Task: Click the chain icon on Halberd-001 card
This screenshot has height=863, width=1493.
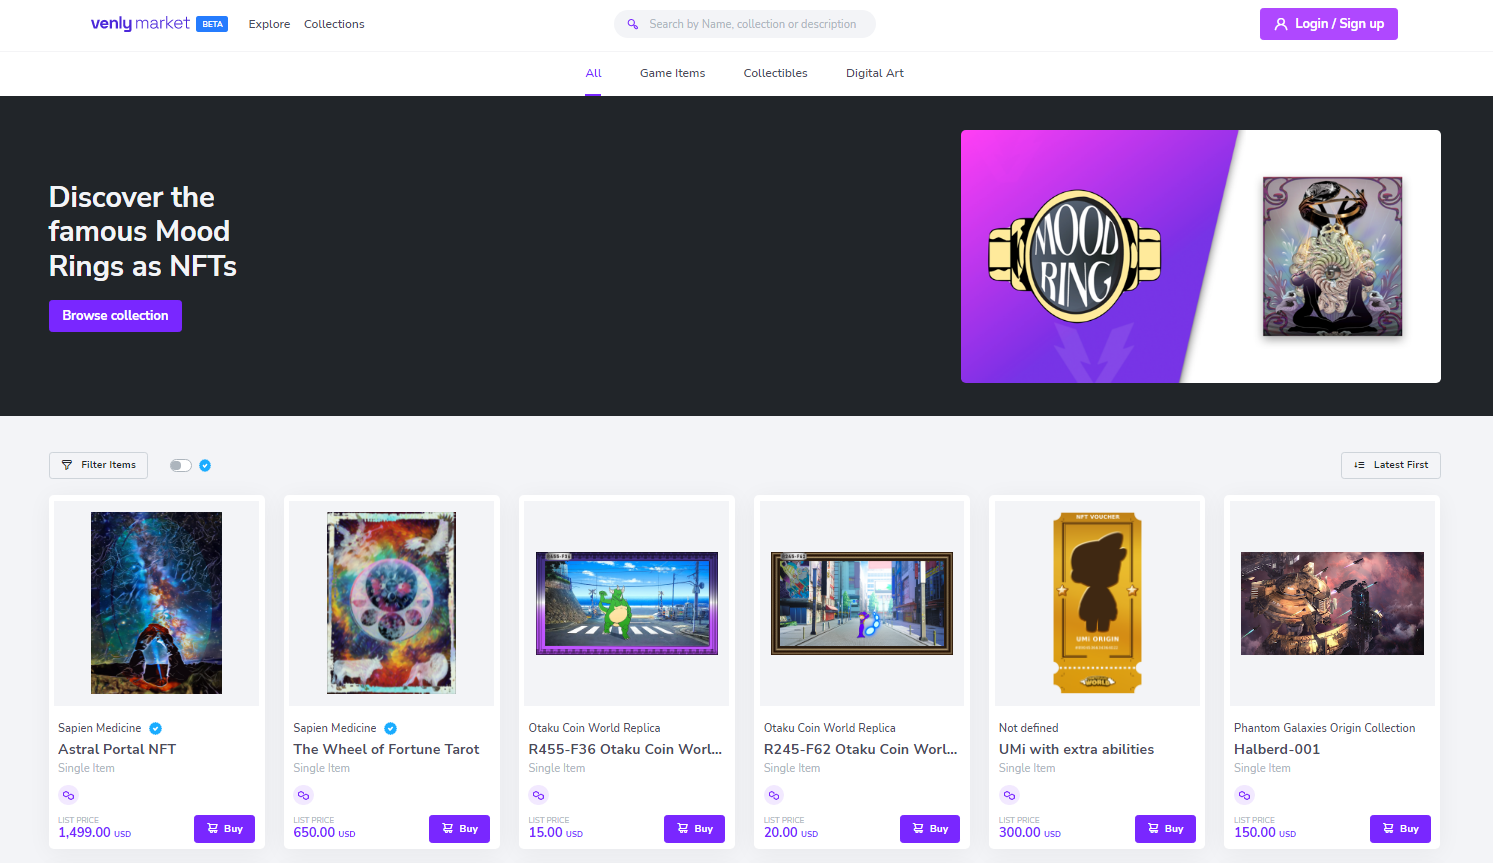Action: coord(1244,795)
